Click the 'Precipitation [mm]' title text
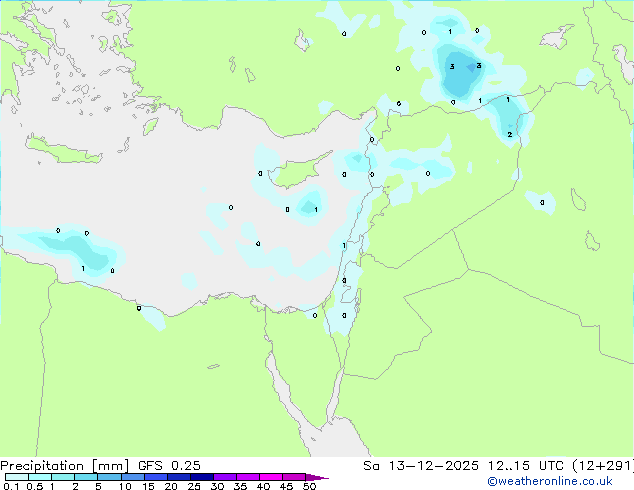 point(65,466)
